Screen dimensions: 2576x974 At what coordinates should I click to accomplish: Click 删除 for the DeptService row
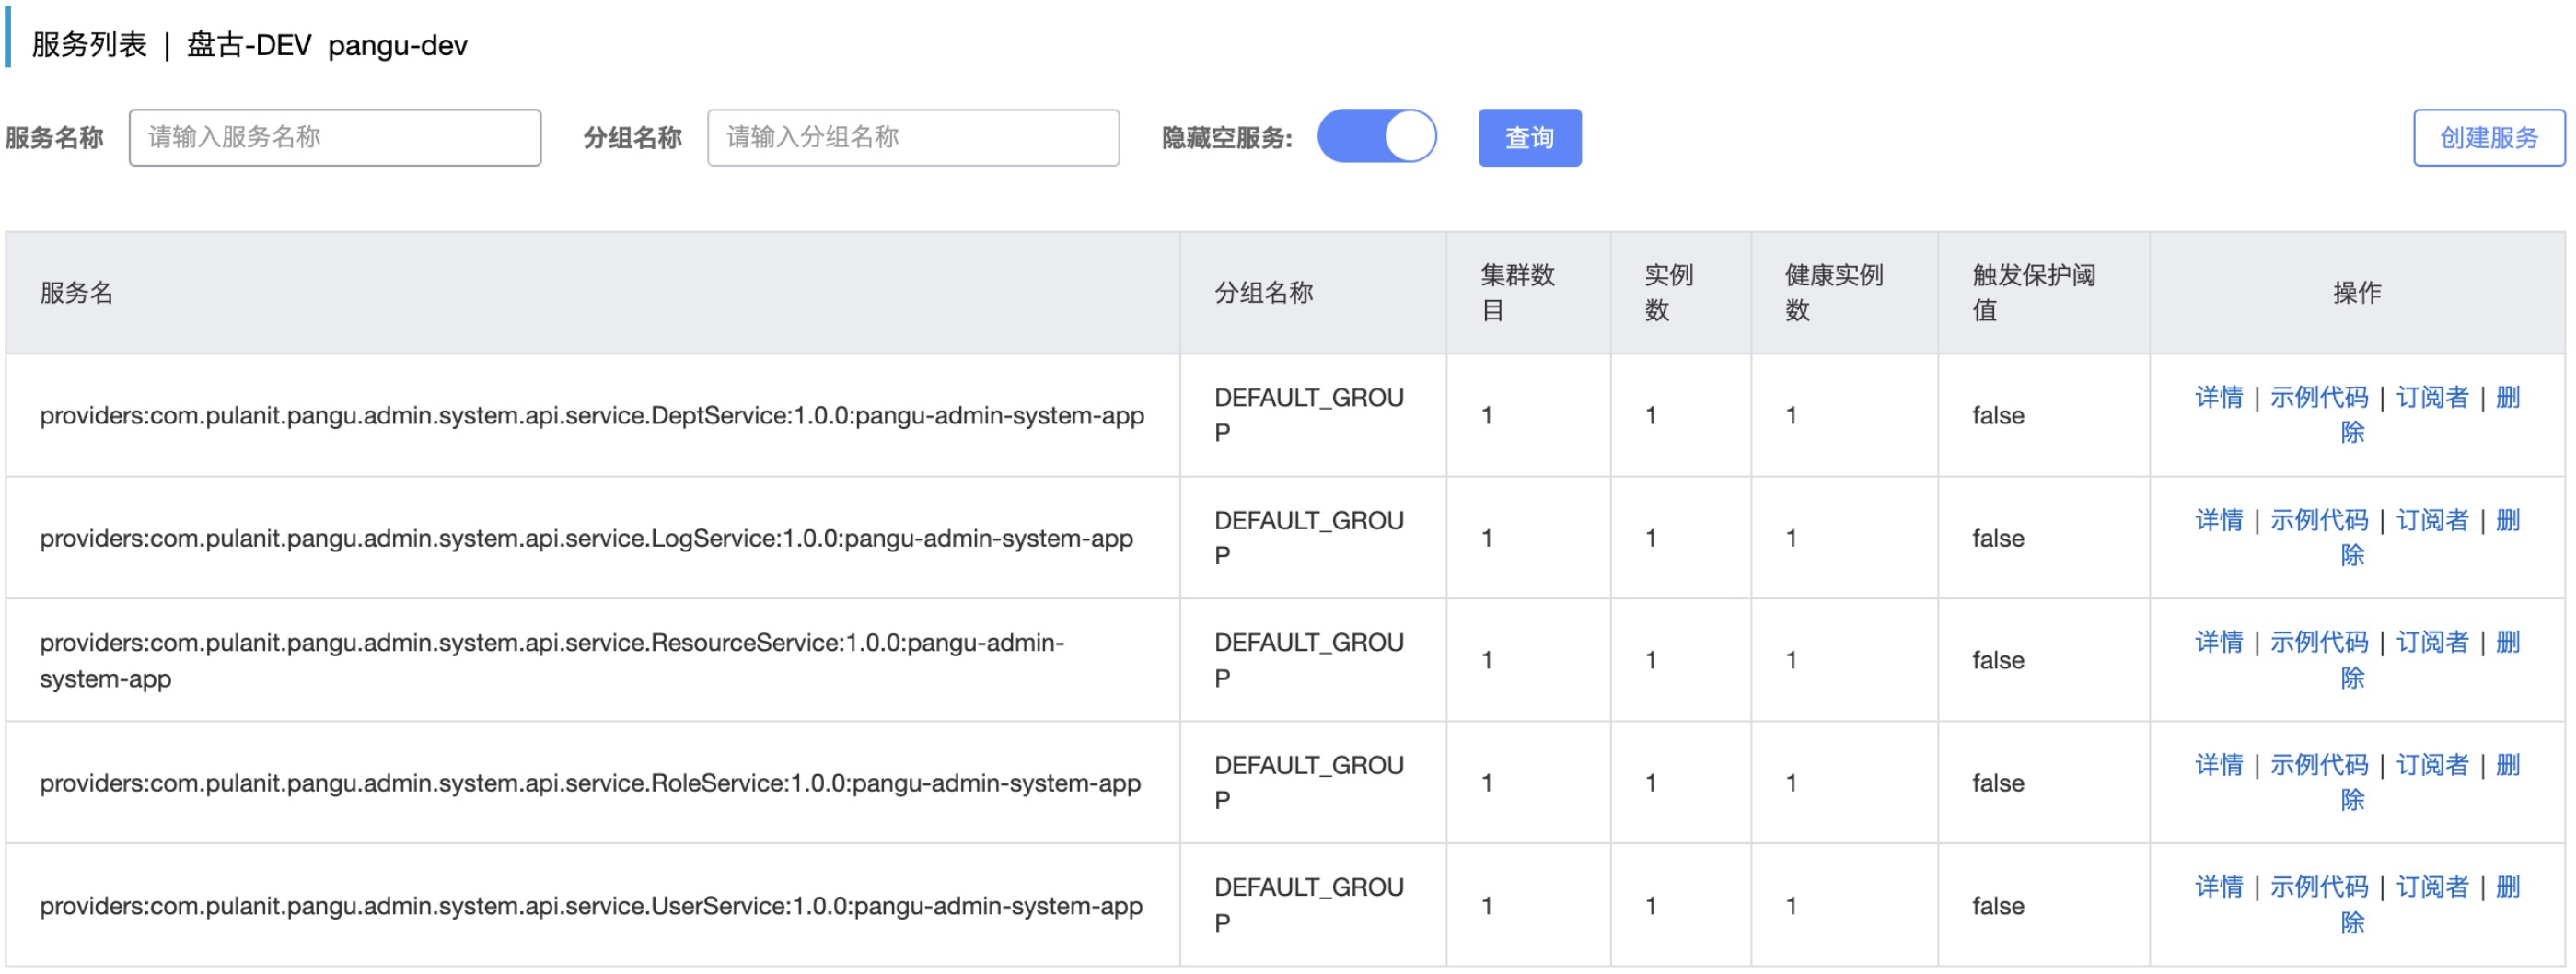coord(2507,398)
